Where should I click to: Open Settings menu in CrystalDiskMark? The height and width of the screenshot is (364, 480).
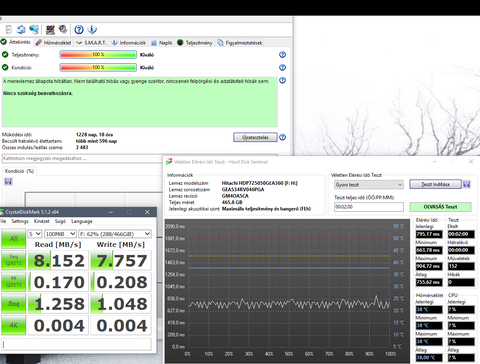(20, 221)
